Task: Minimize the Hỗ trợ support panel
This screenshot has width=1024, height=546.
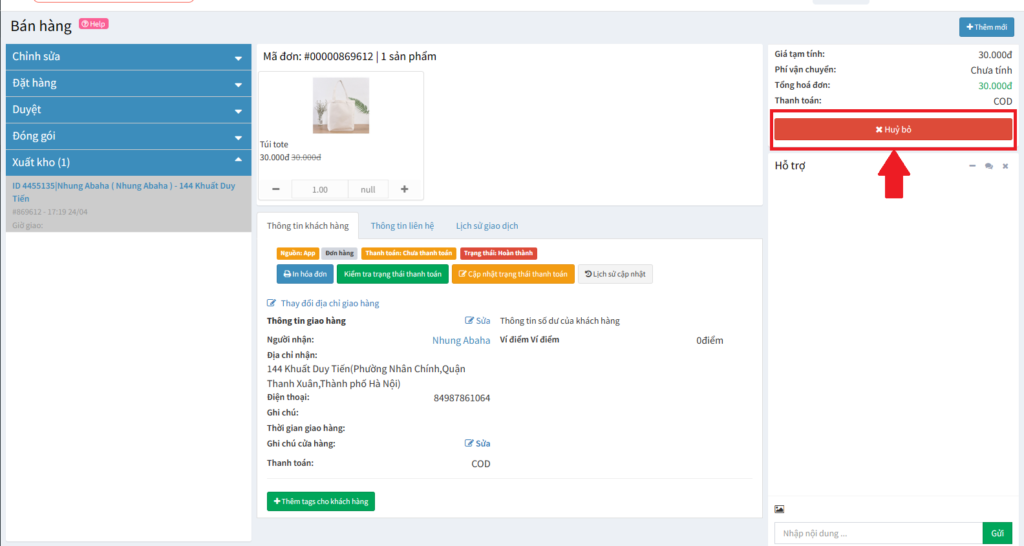Action: [972, 166]
